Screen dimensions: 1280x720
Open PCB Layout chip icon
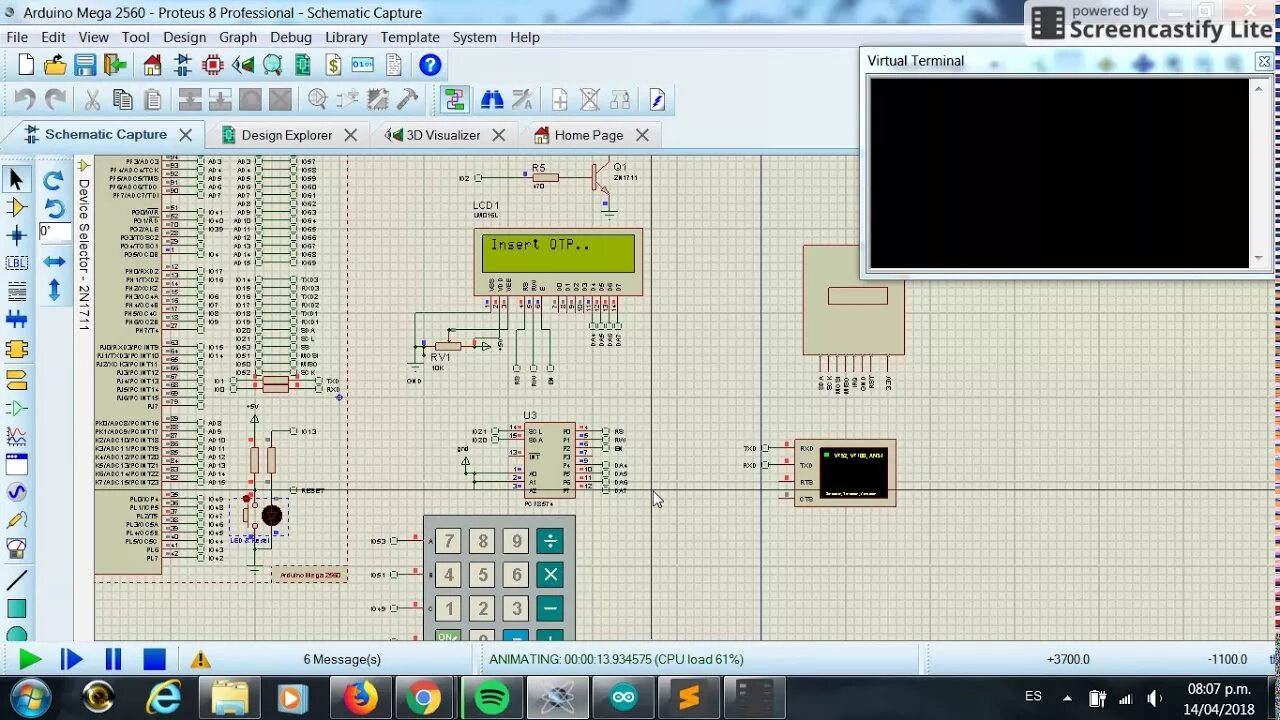click(x=212, y=66)
